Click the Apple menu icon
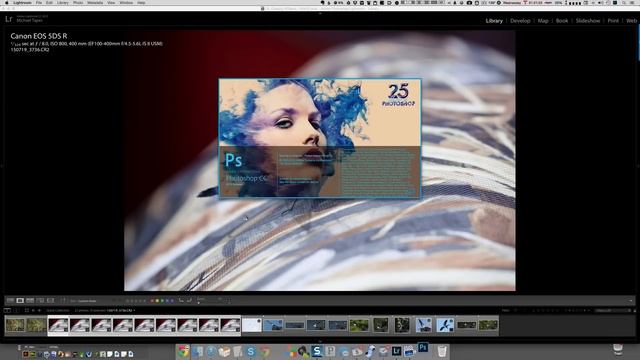This screenshot has height=360, width=640. tap(6, 3)
